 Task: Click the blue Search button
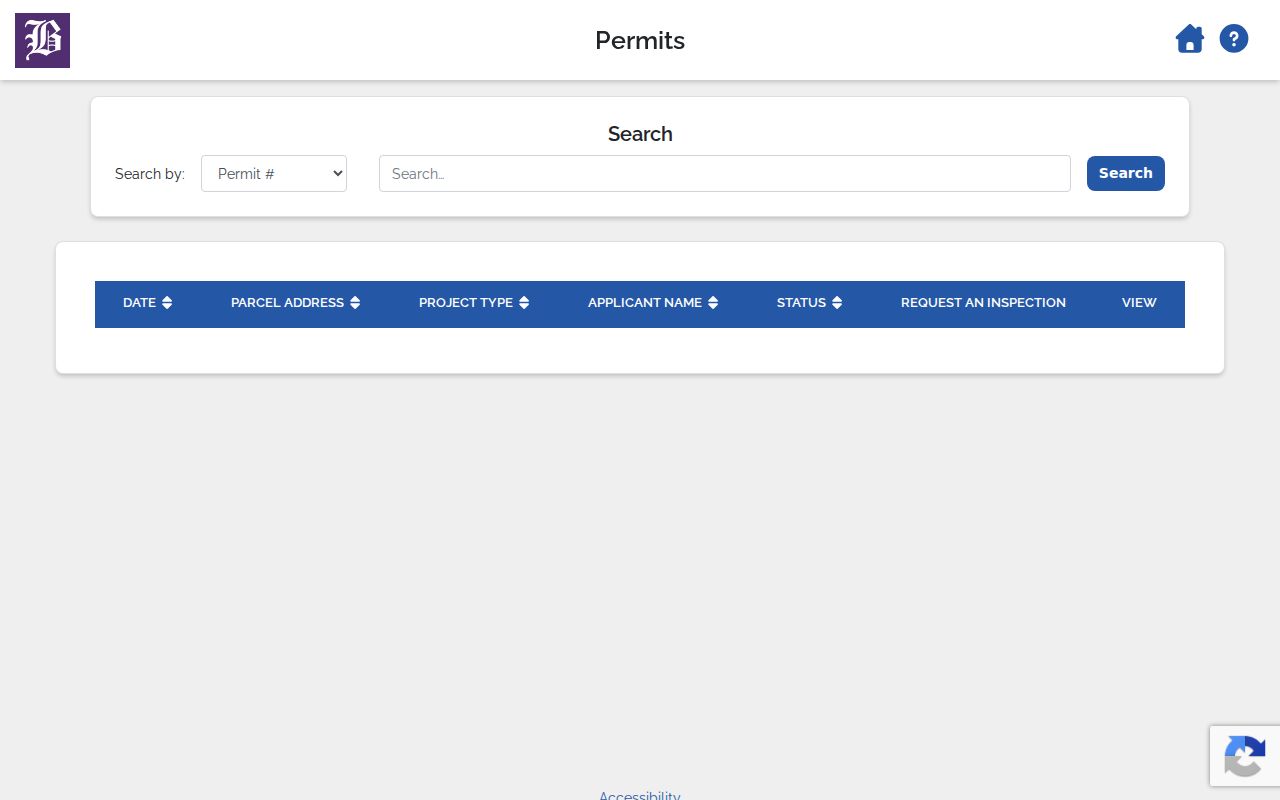[1126, 173]
